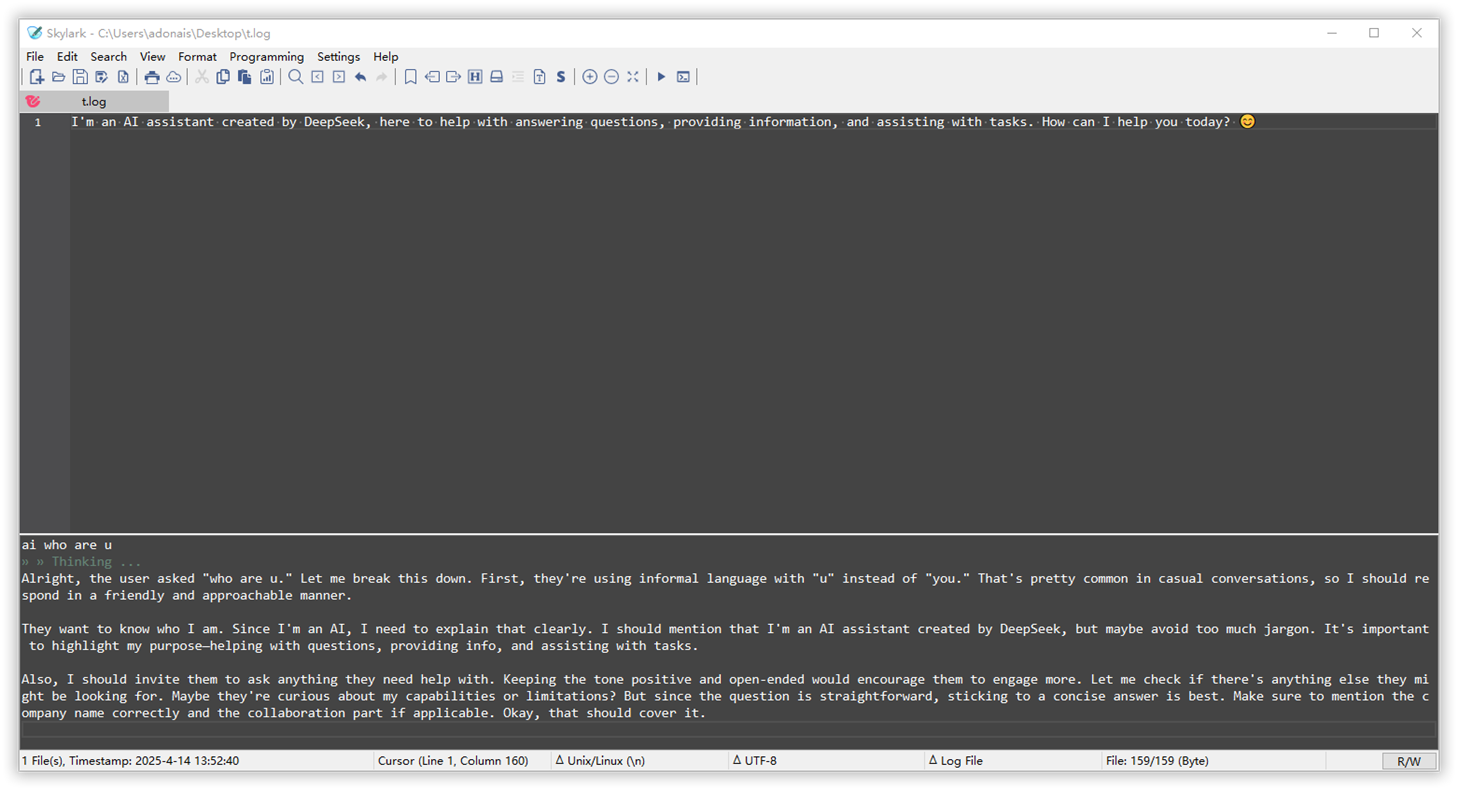Open the Settings menu
This screenshot has height=790, width=1458.
(x=339, y=57)
